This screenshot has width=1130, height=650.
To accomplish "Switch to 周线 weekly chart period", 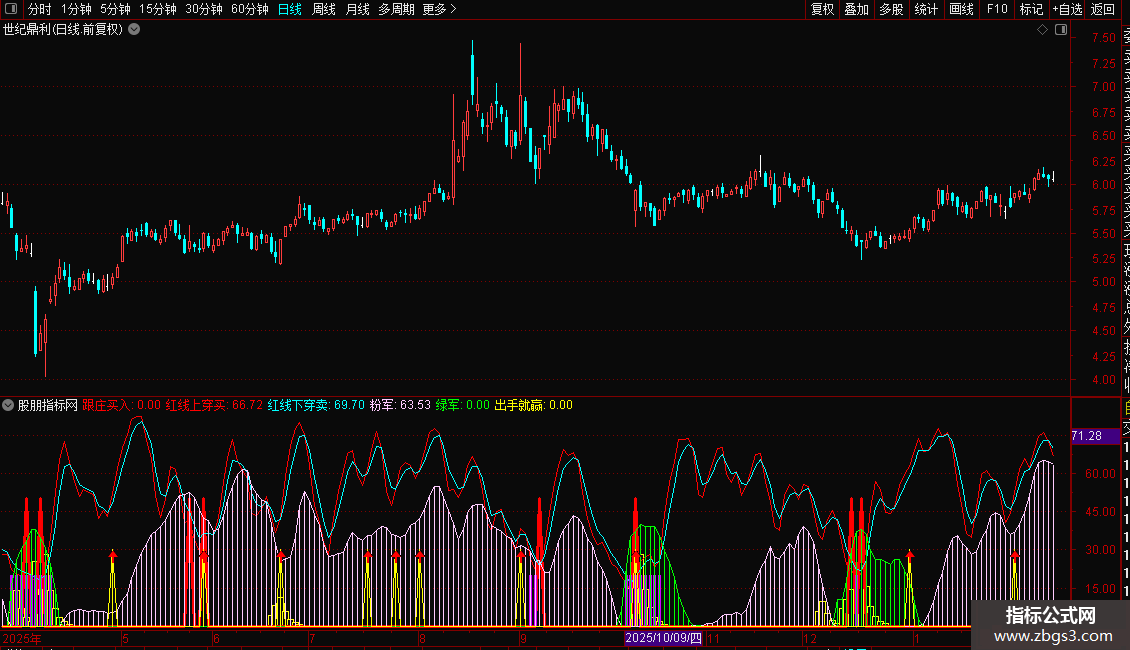I will pyautogui.click(x=324, y=9).
